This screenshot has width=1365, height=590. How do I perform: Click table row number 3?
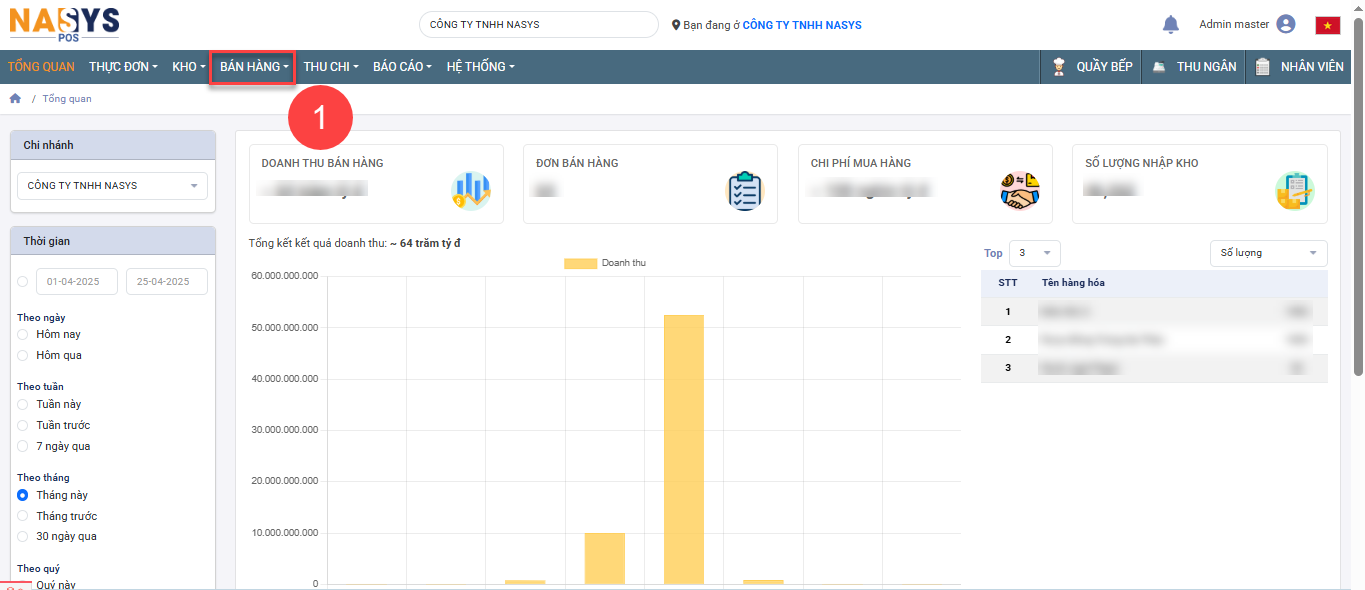(x=1154, y=368)
